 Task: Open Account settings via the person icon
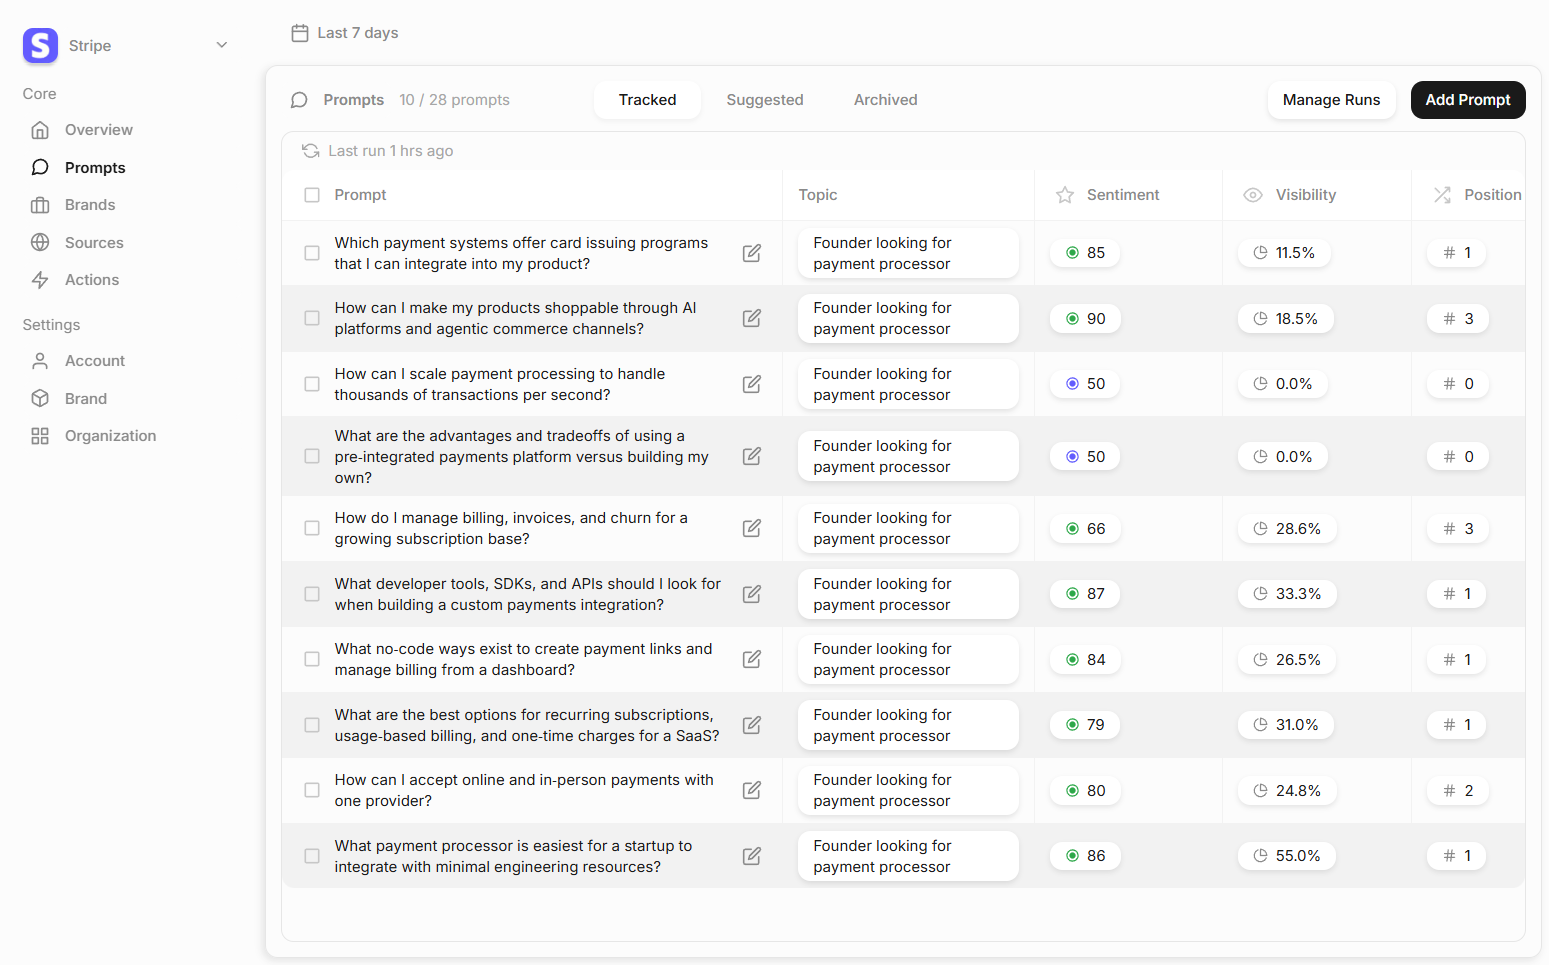coord(40,360)
